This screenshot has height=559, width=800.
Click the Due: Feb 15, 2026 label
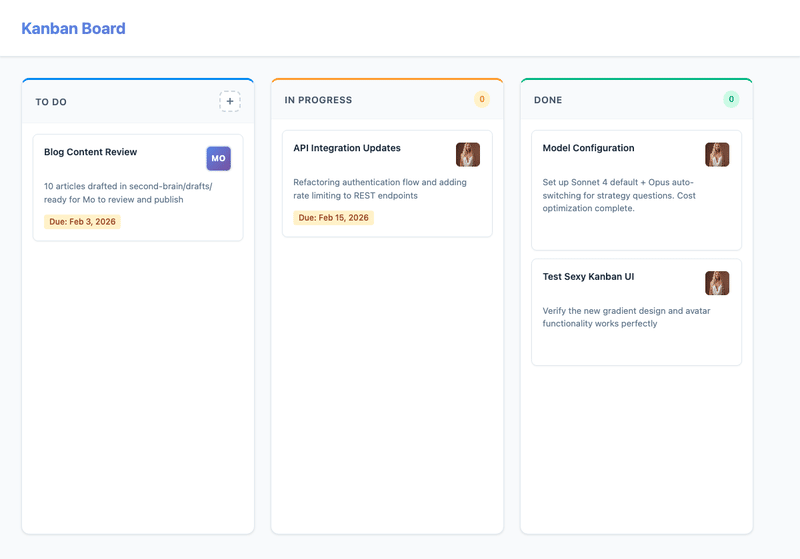click(333, 218)
